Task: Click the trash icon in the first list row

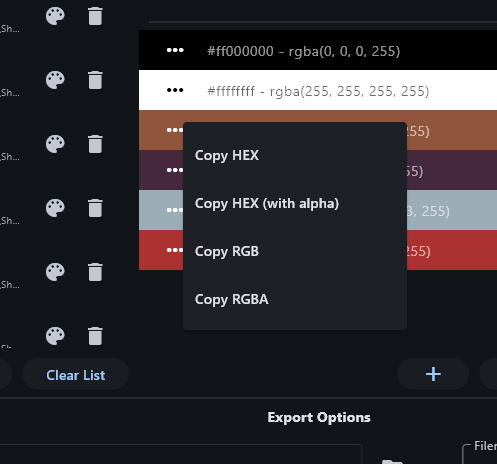Action: (95, 16)
